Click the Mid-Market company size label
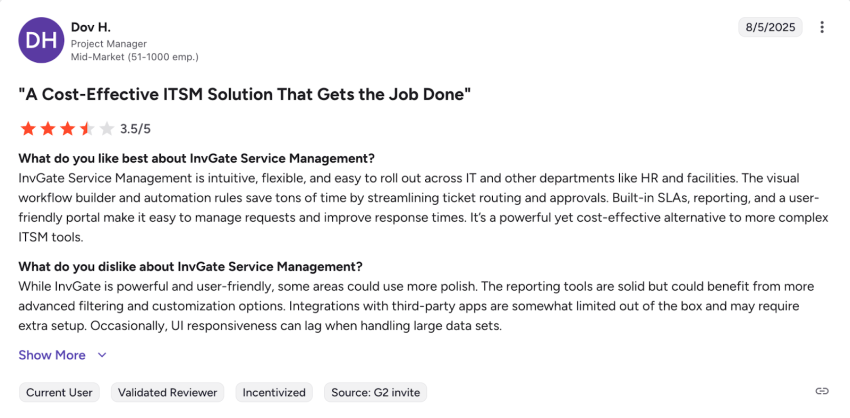 click(x=134, y=57)
